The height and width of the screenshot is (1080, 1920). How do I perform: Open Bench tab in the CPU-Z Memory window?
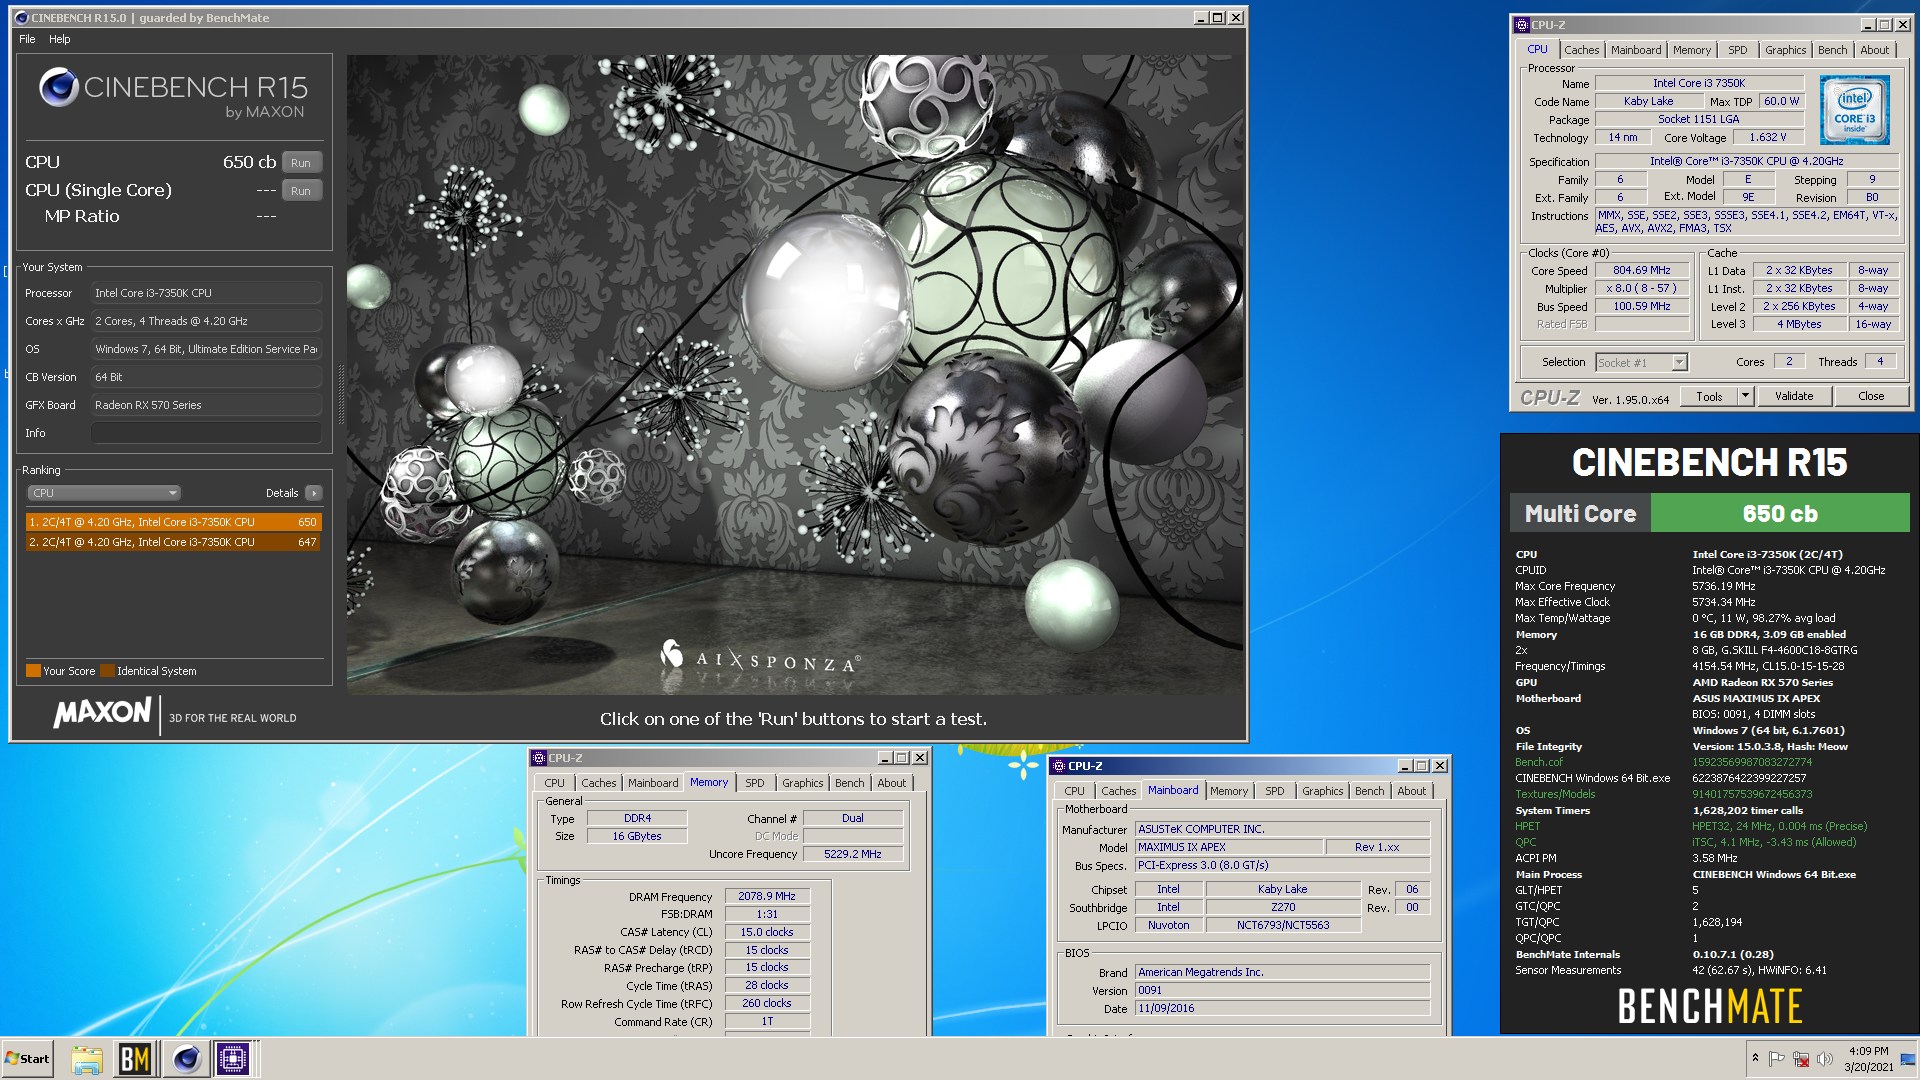849,783
